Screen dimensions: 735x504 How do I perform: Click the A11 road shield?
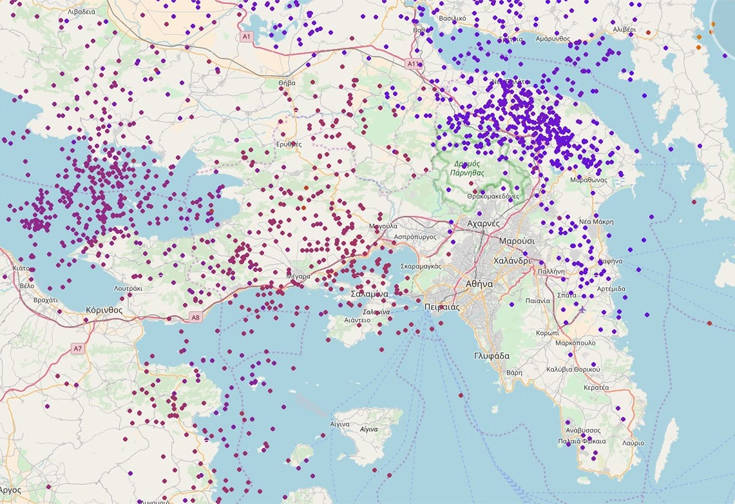pyautogui.click(x=413, y=63)
